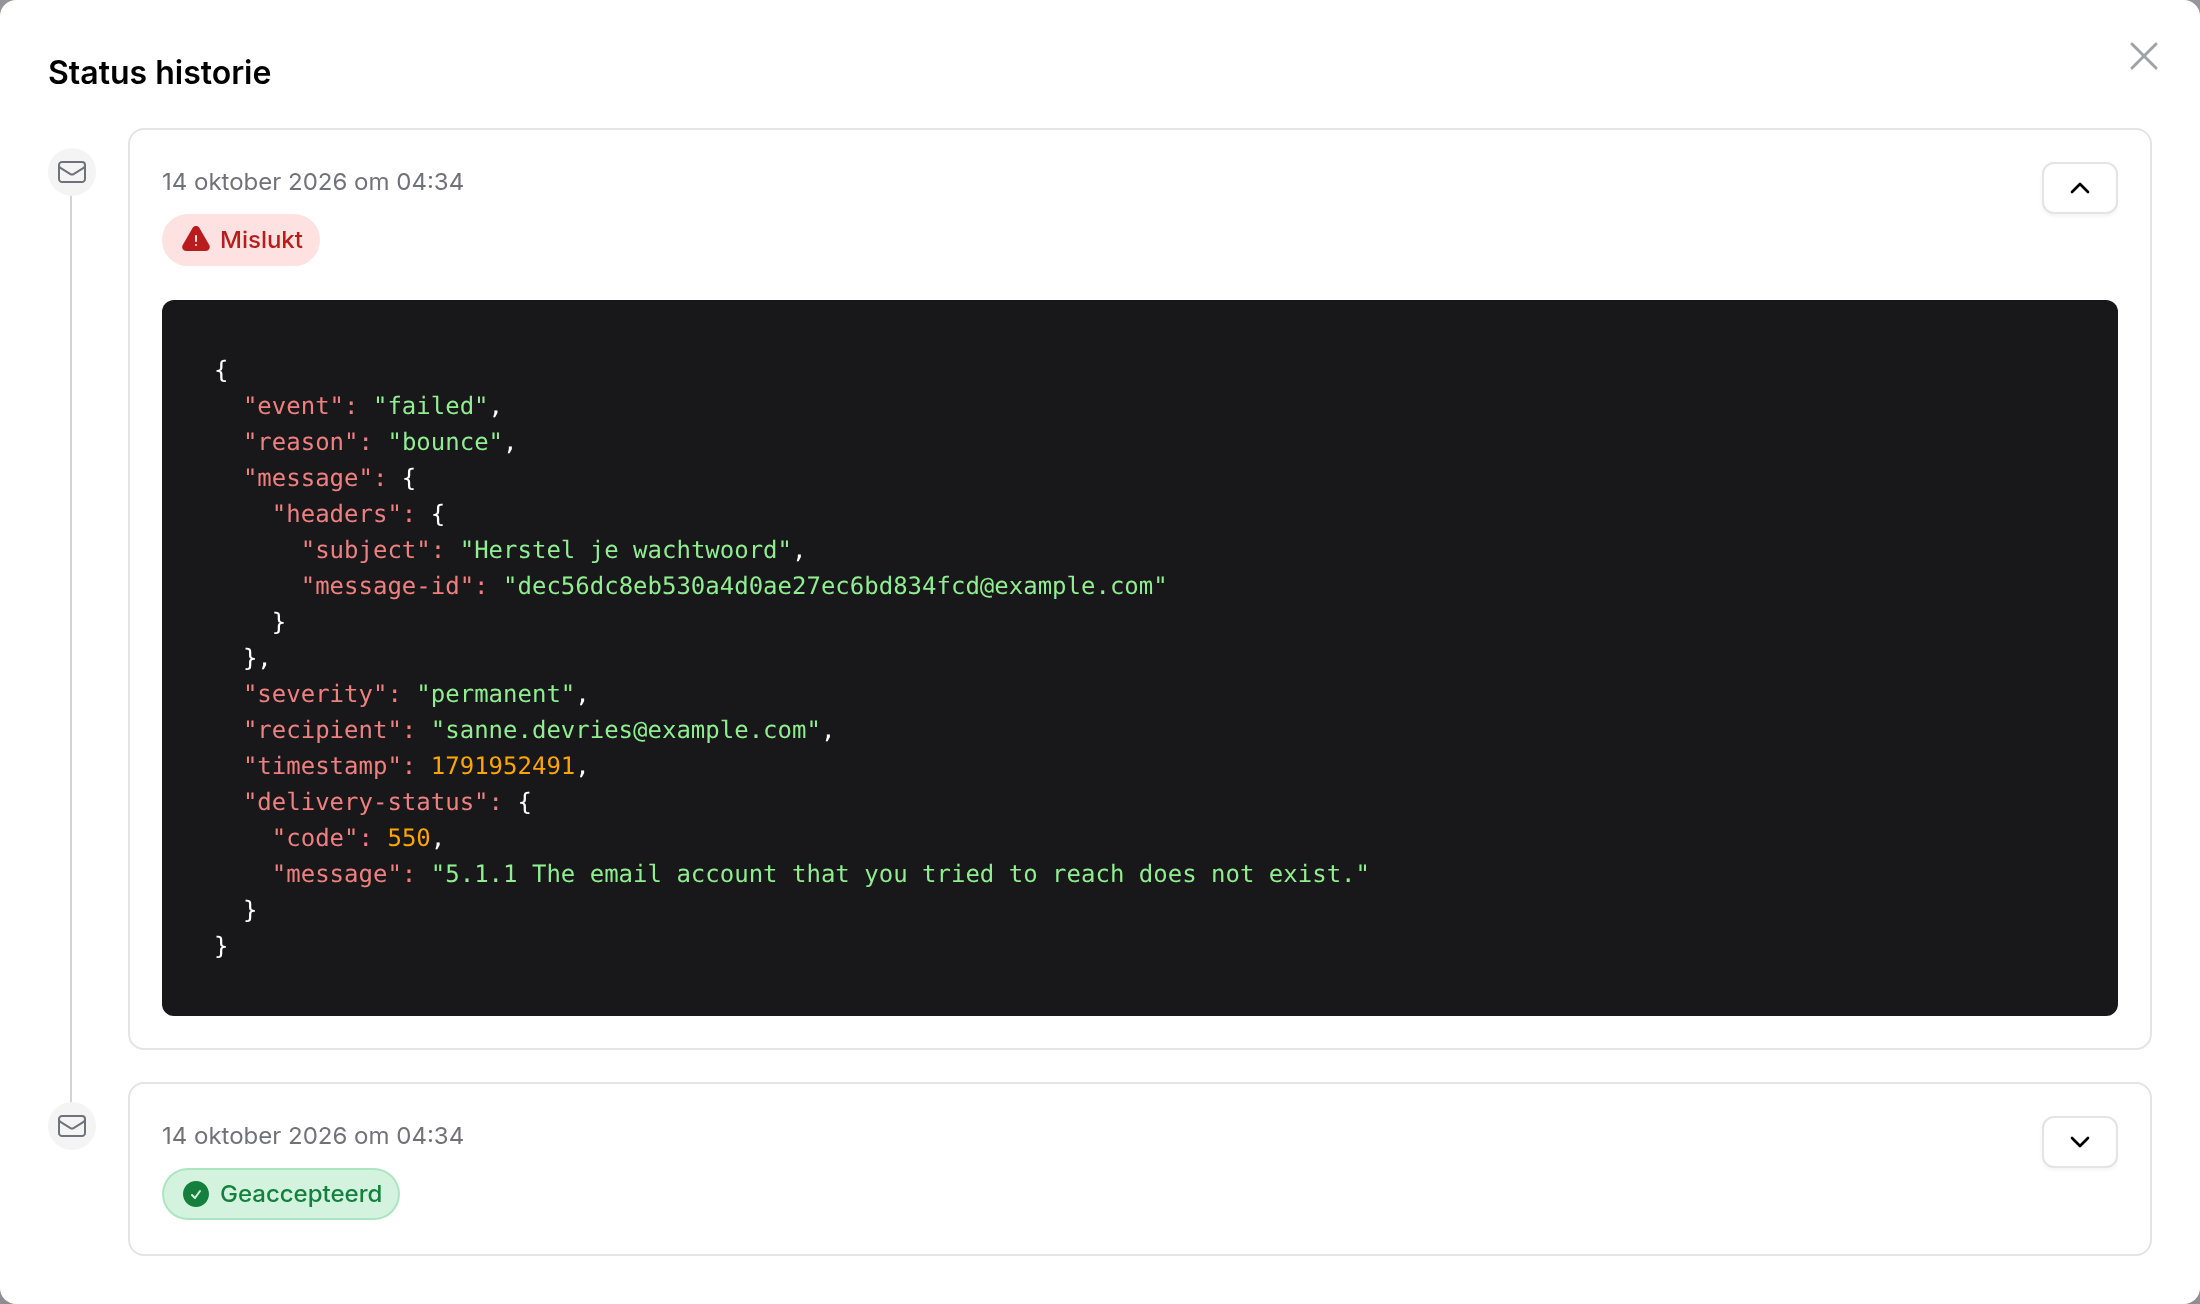This screenshot has height=1304, width=2200.
Task: Click the "code": 550 line
Action: (358, 838)
